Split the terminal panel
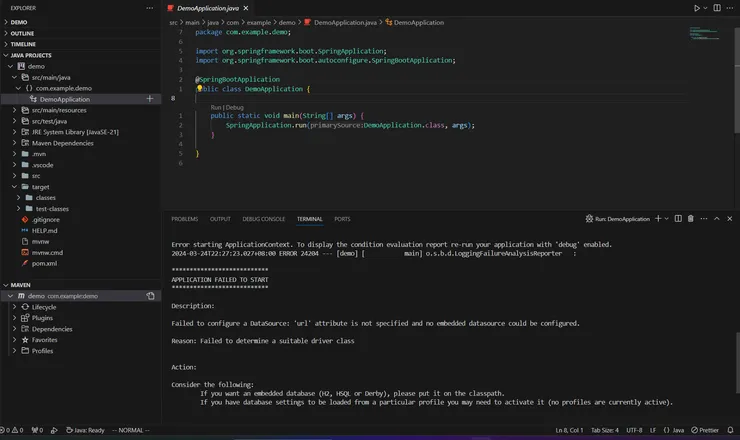 pos(678,218)
